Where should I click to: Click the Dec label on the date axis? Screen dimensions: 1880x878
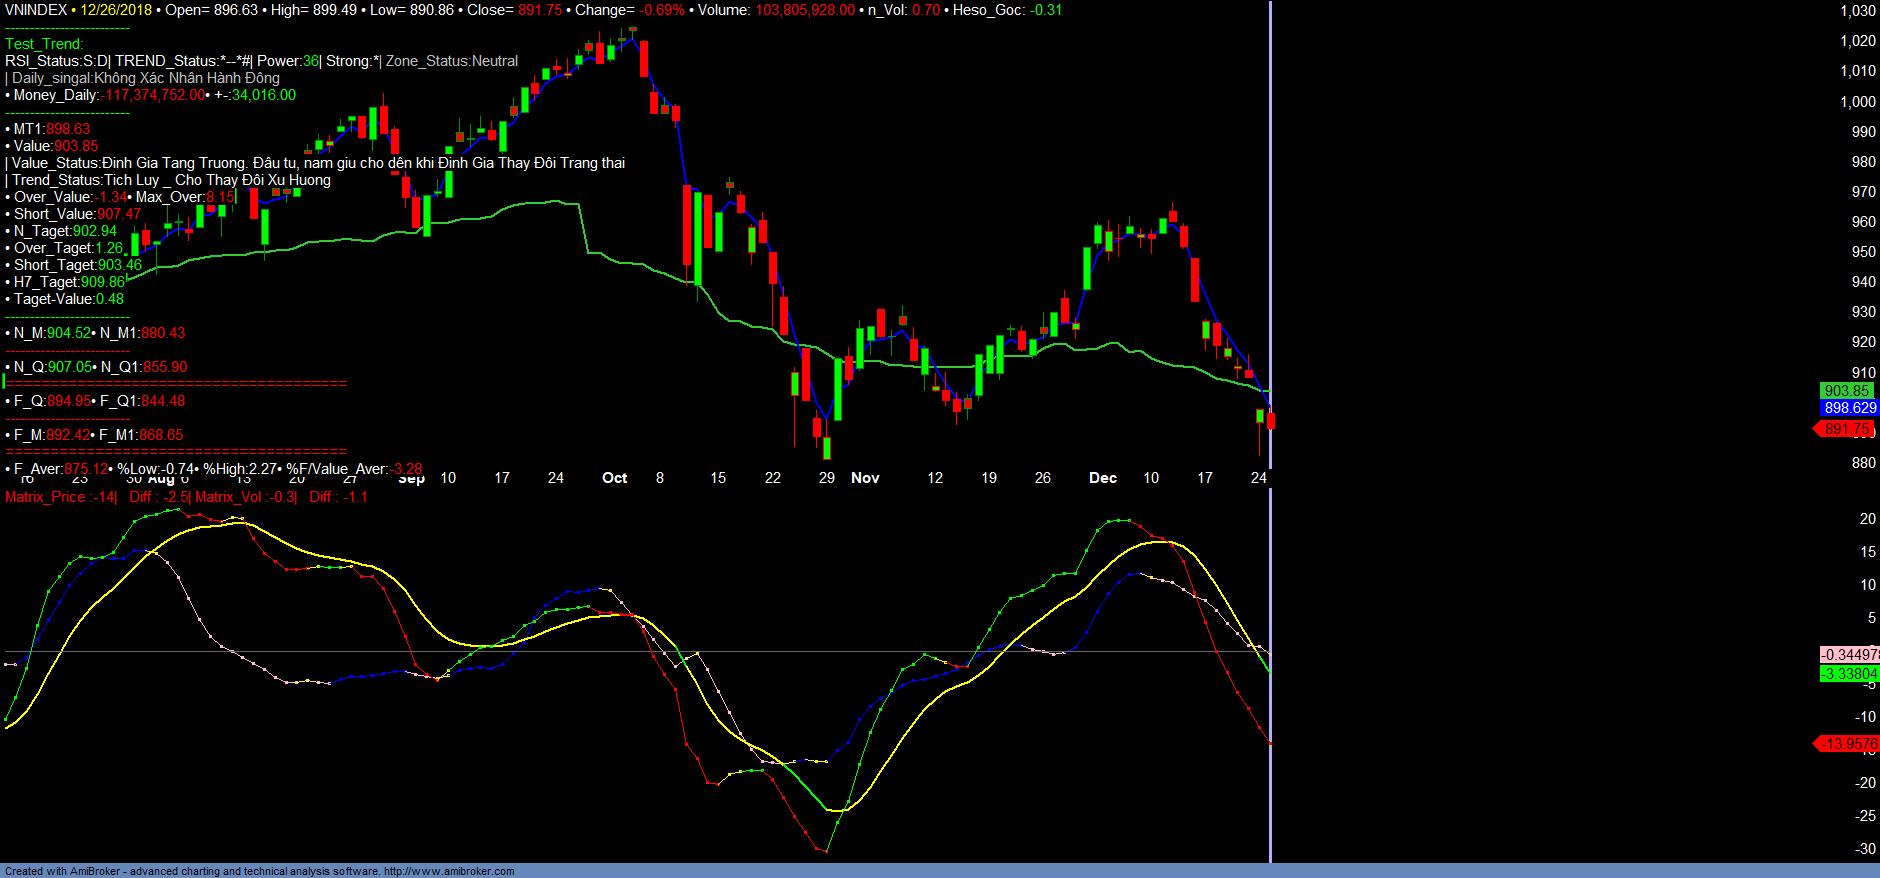(x=1102, y=478)
